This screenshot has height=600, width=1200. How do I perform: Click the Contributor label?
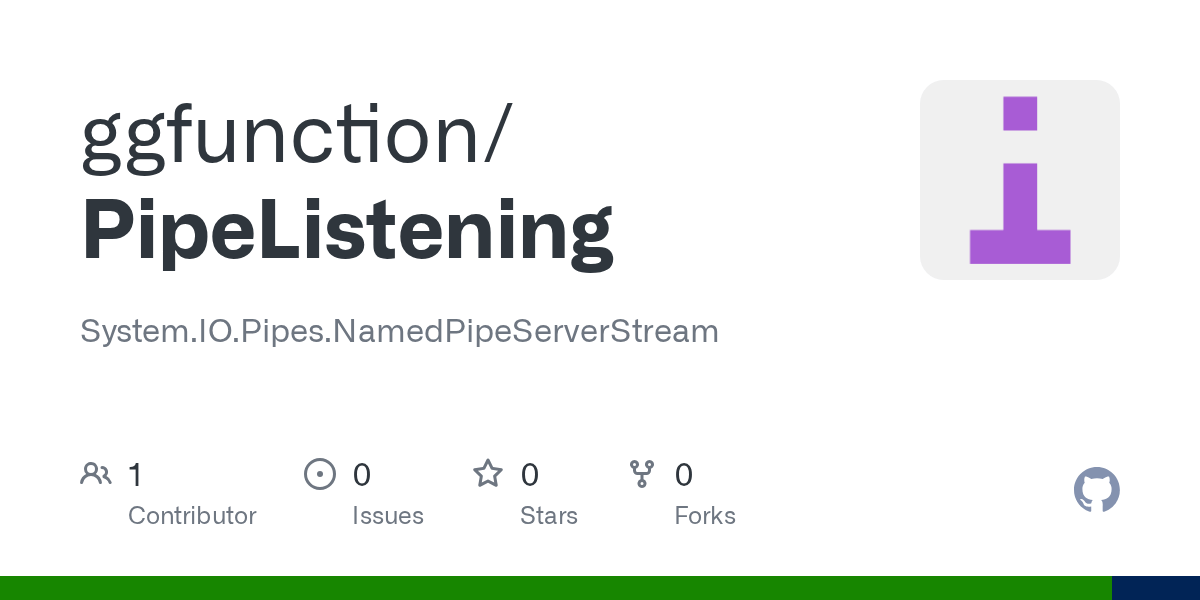192,516
